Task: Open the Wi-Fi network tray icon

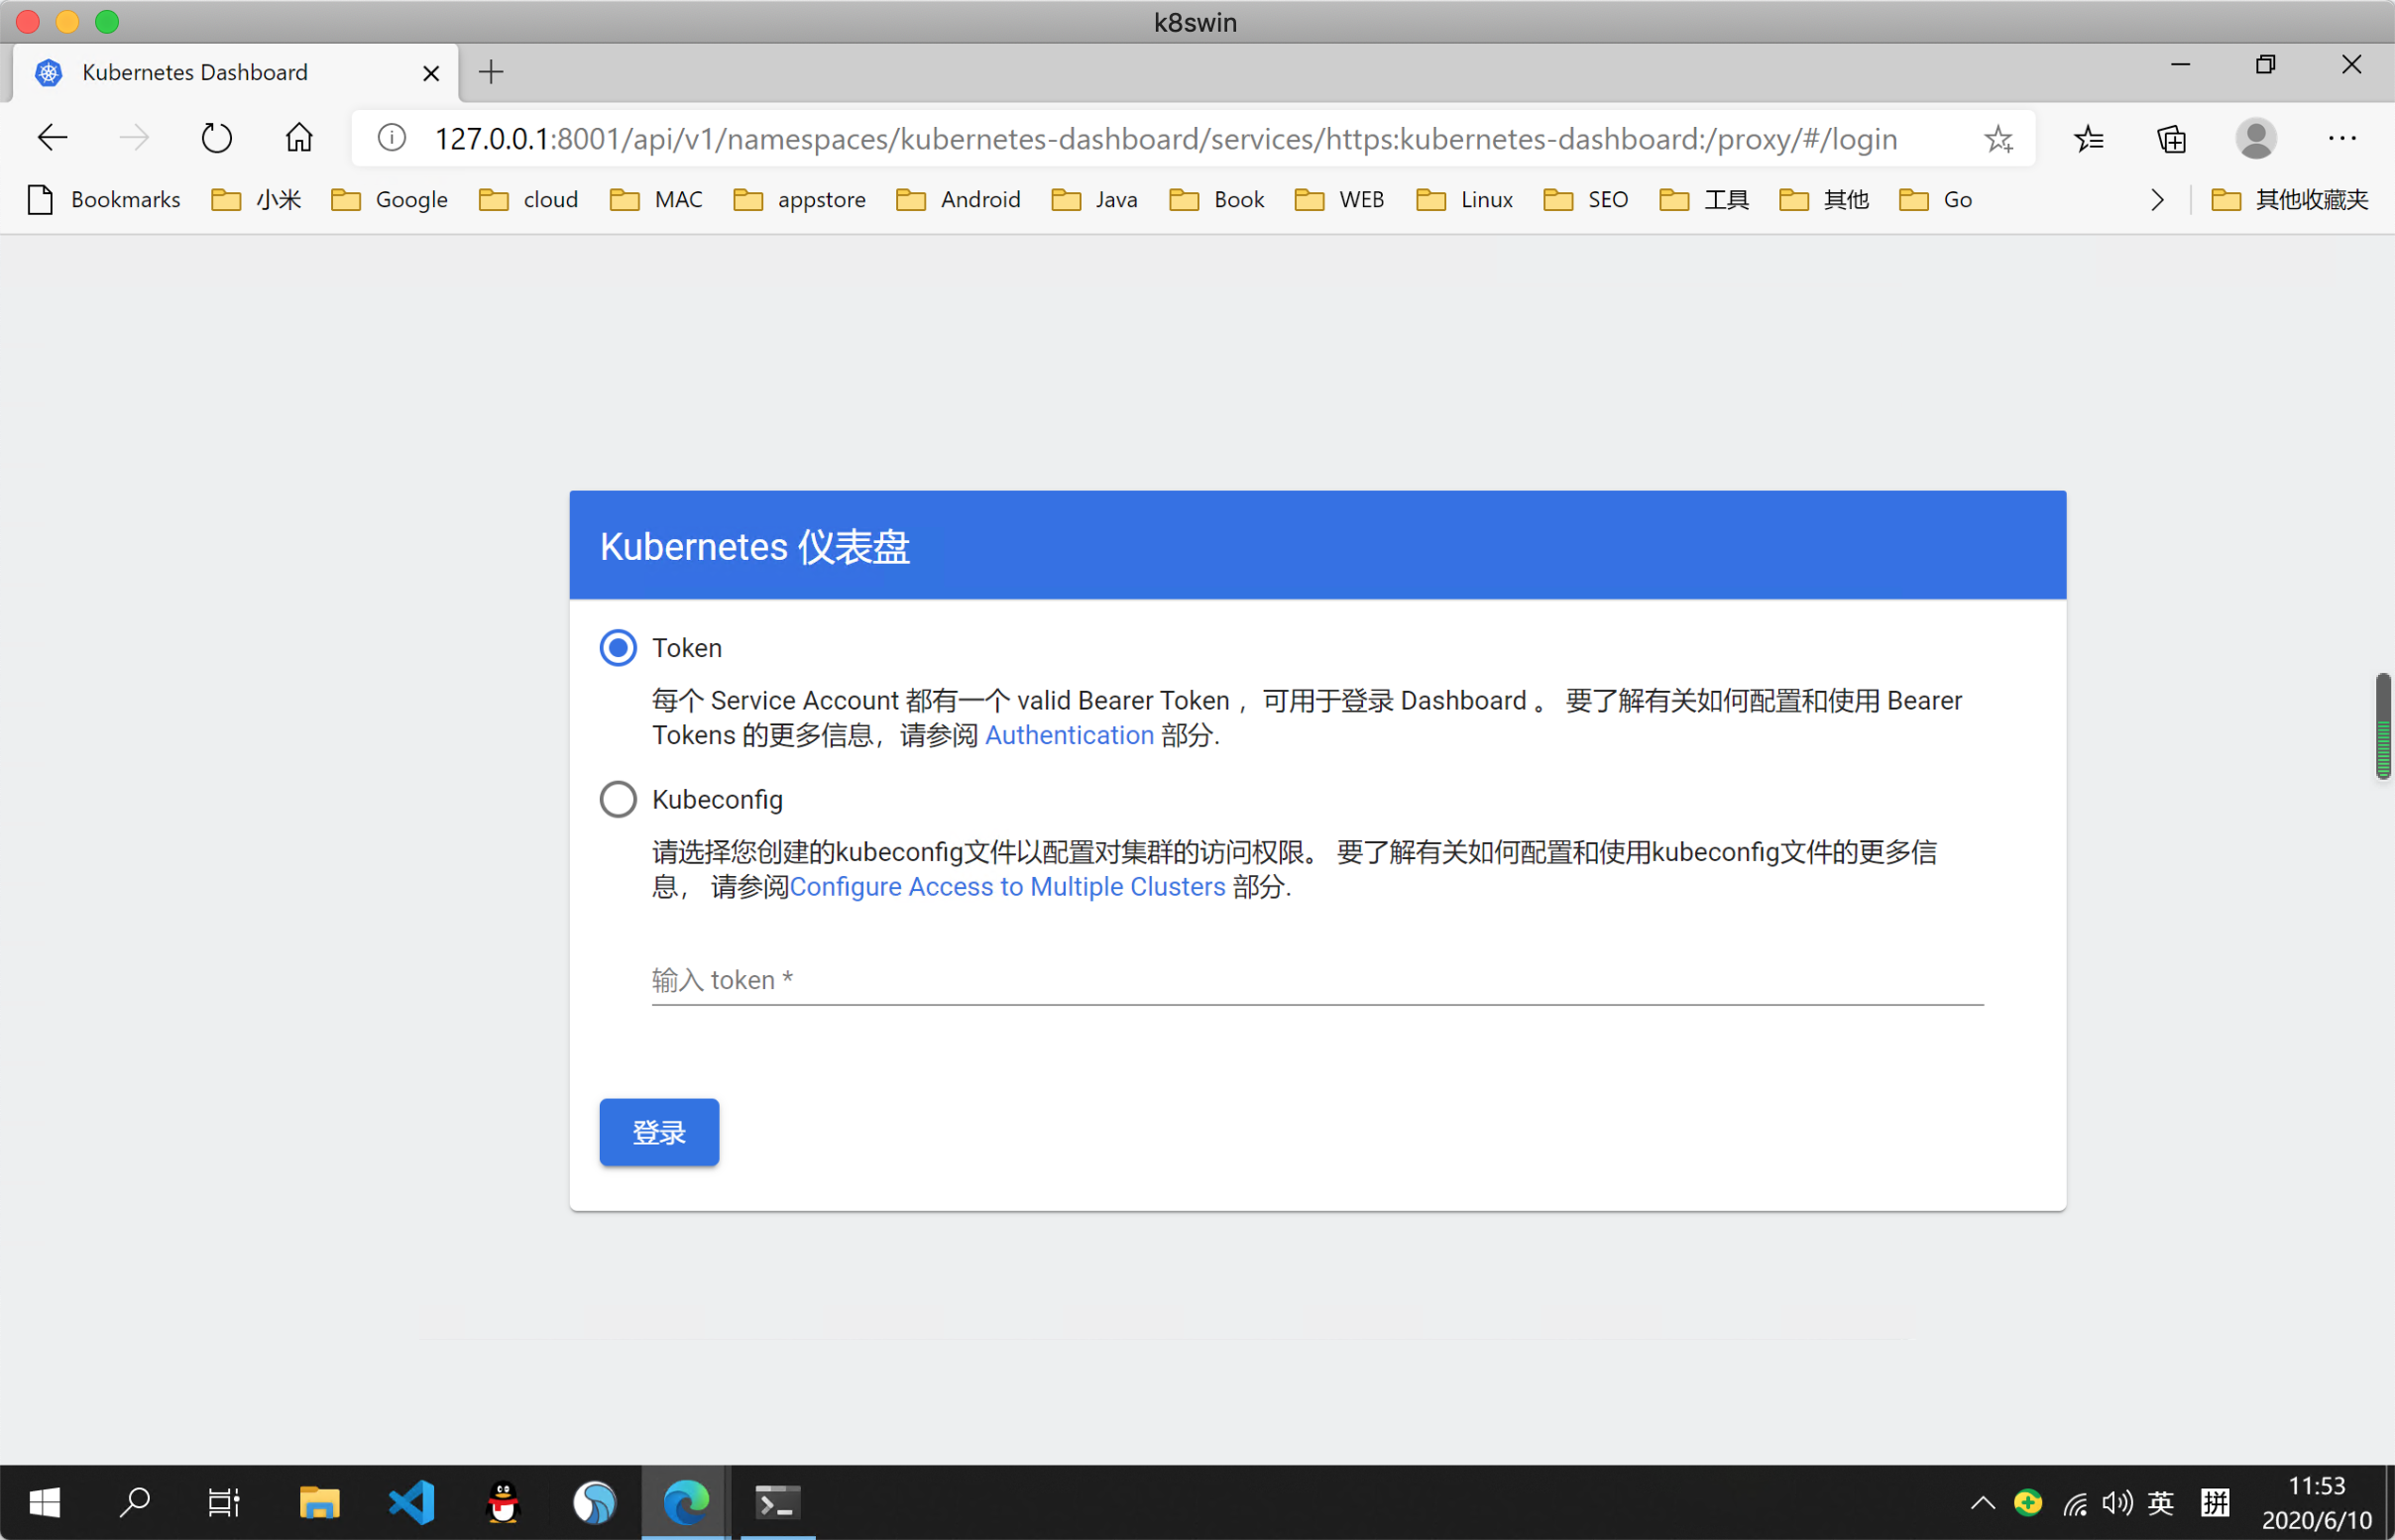Action: (x=2075, y=1502)
